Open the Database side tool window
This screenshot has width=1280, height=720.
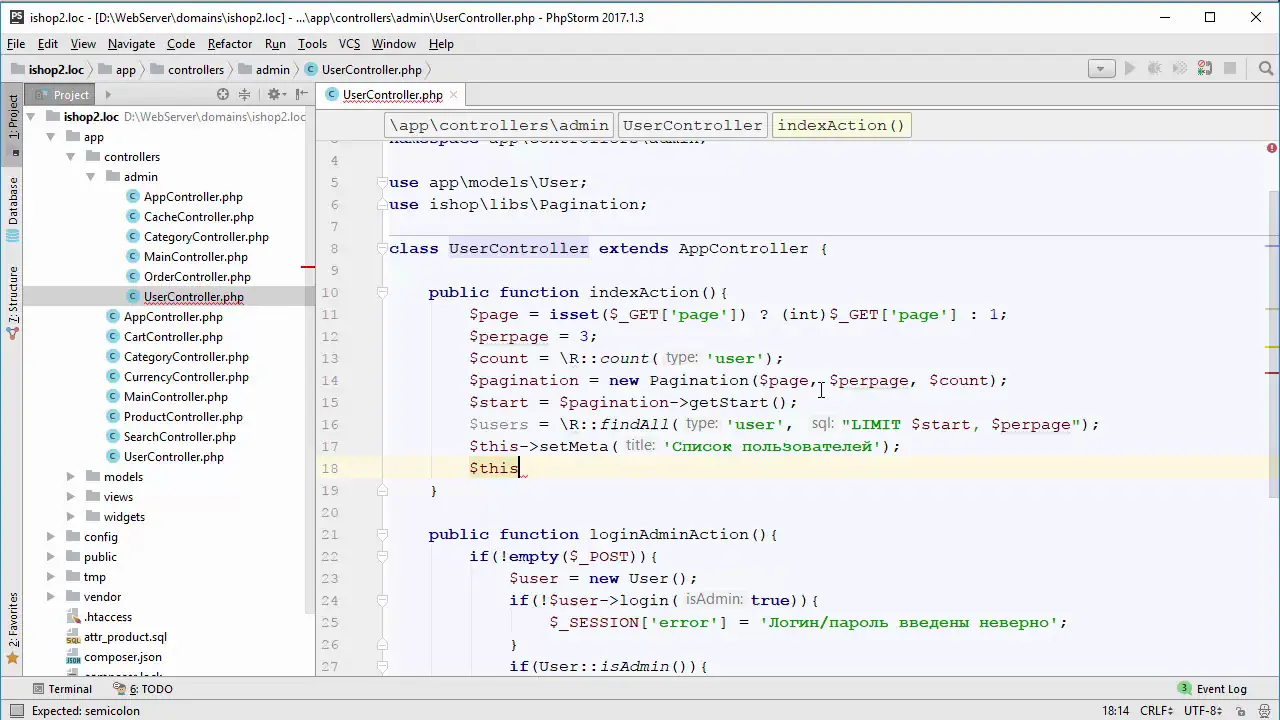tap(13, 208)
